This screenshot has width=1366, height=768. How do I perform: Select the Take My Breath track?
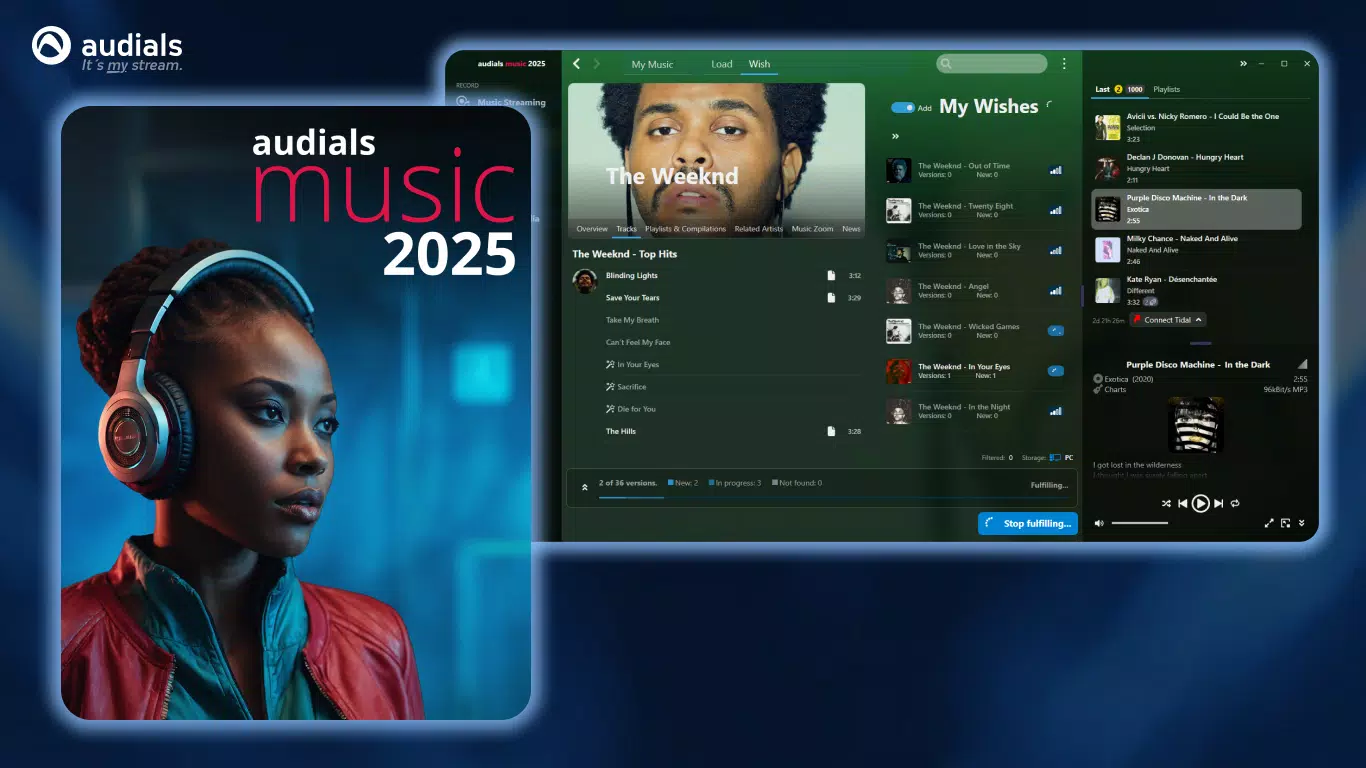click(632, 320)
